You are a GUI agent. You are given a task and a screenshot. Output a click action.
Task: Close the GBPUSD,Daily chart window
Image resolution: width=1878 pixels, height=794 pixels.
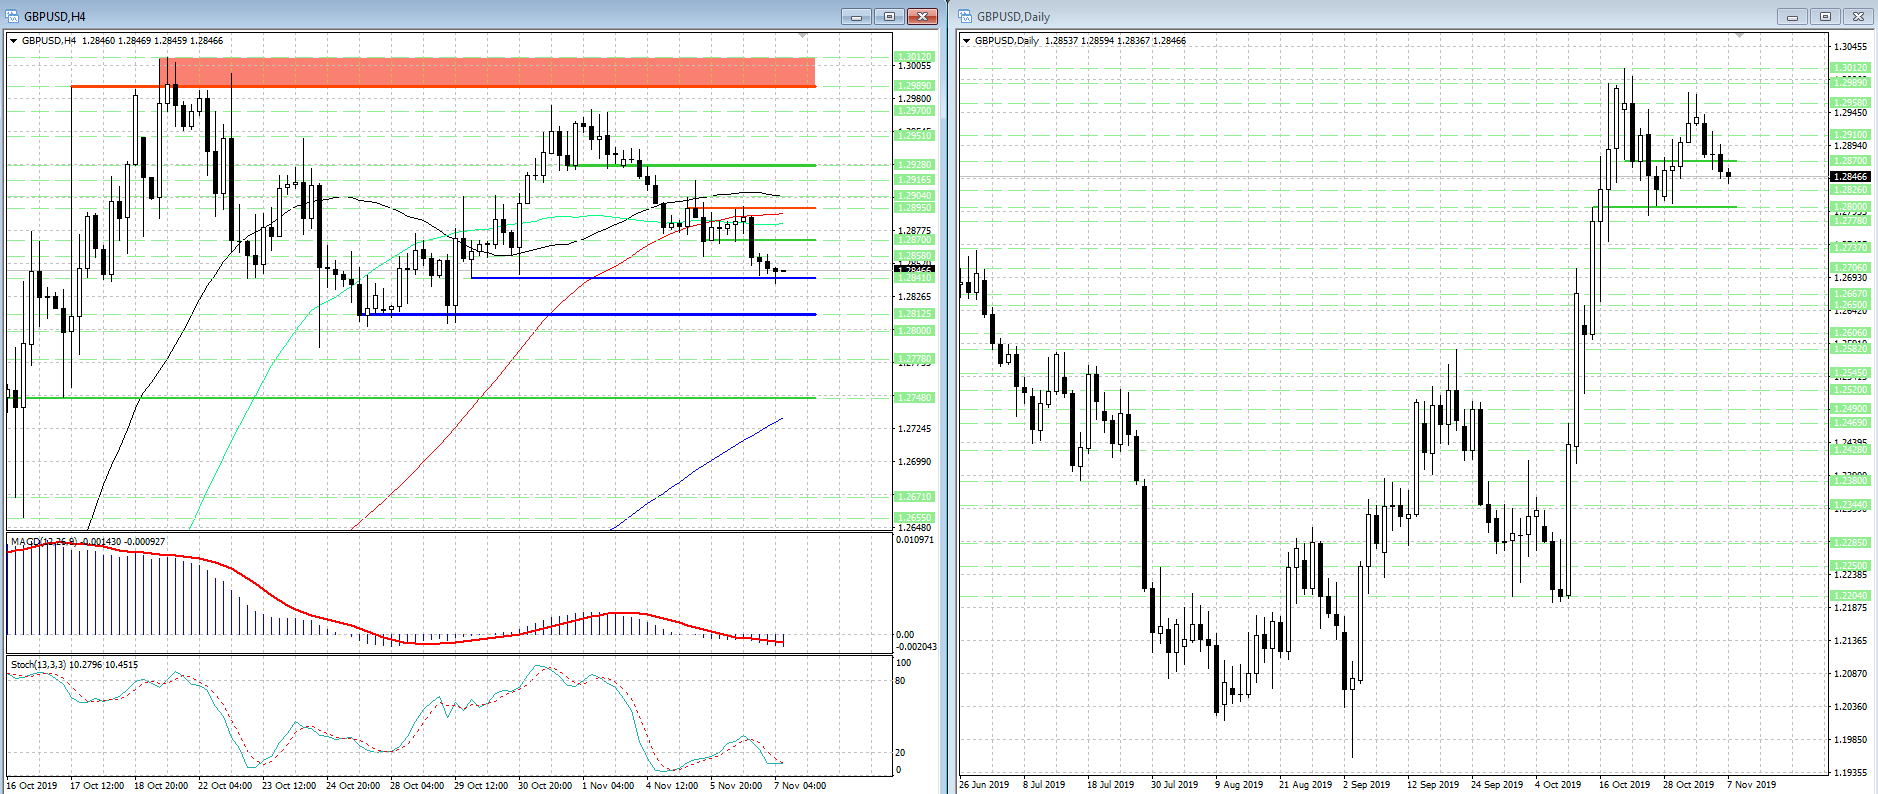[1858, 16]
